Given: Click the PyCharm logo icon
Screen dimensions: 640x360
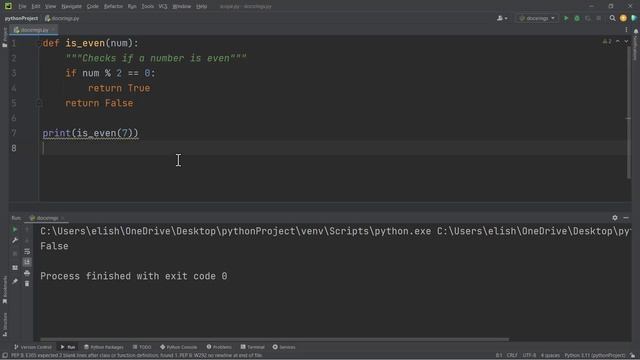Looking at the screenshot, I should [x=8, y=6].
